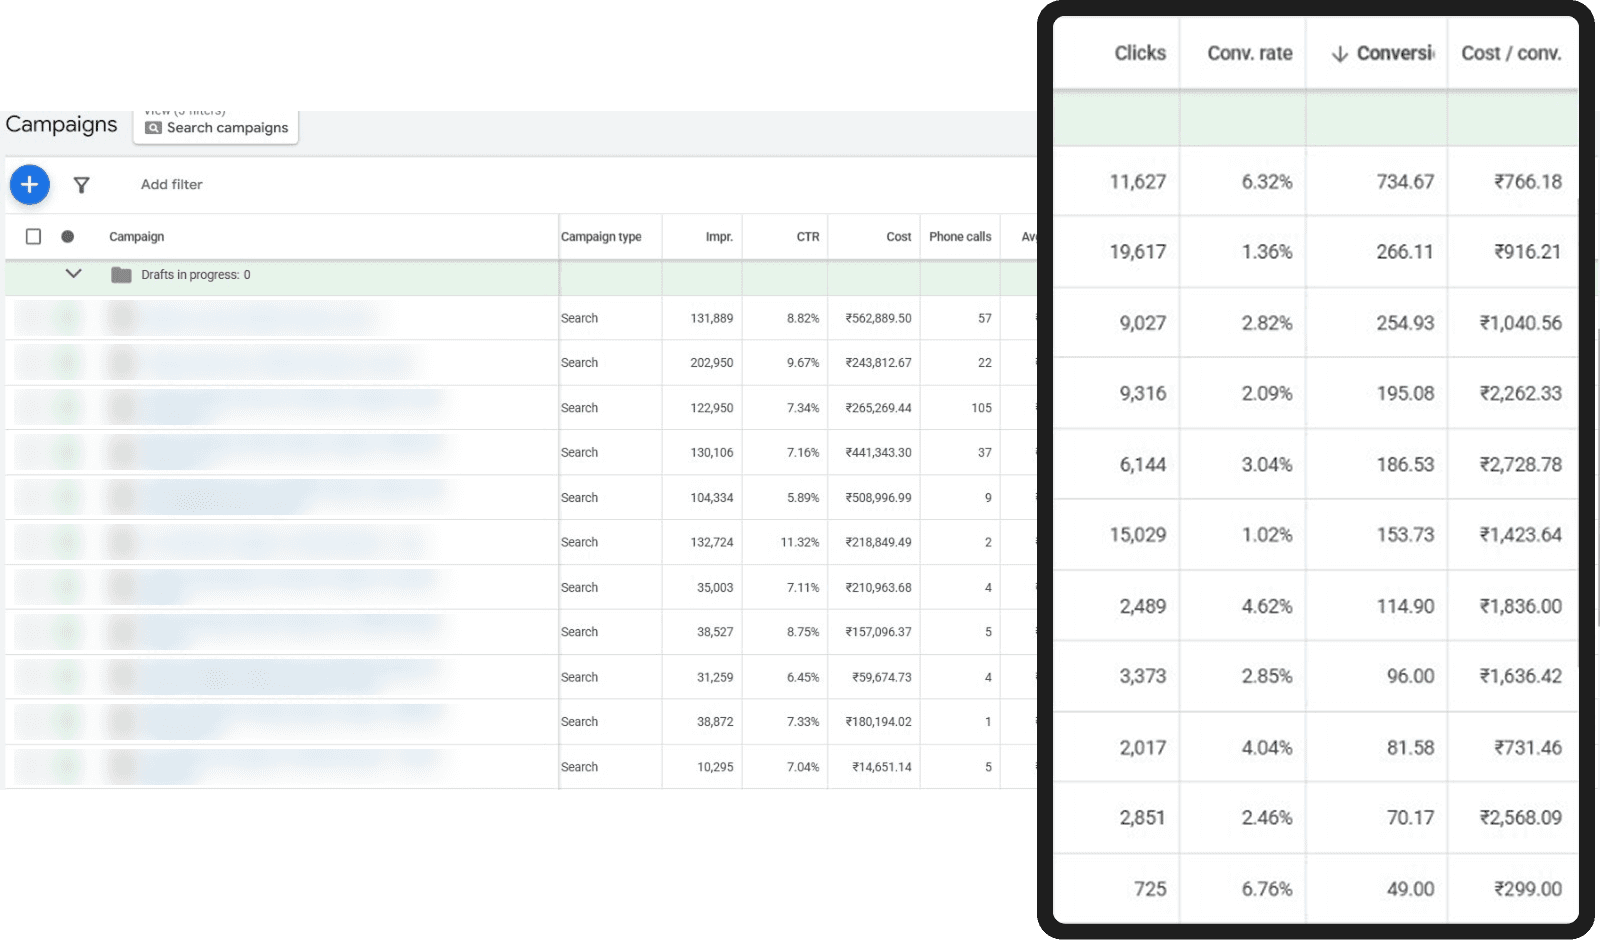The image size is (1600, 940).
Task: Click cost per conversion ₹299.00
Action: [x=1528, y=889]
